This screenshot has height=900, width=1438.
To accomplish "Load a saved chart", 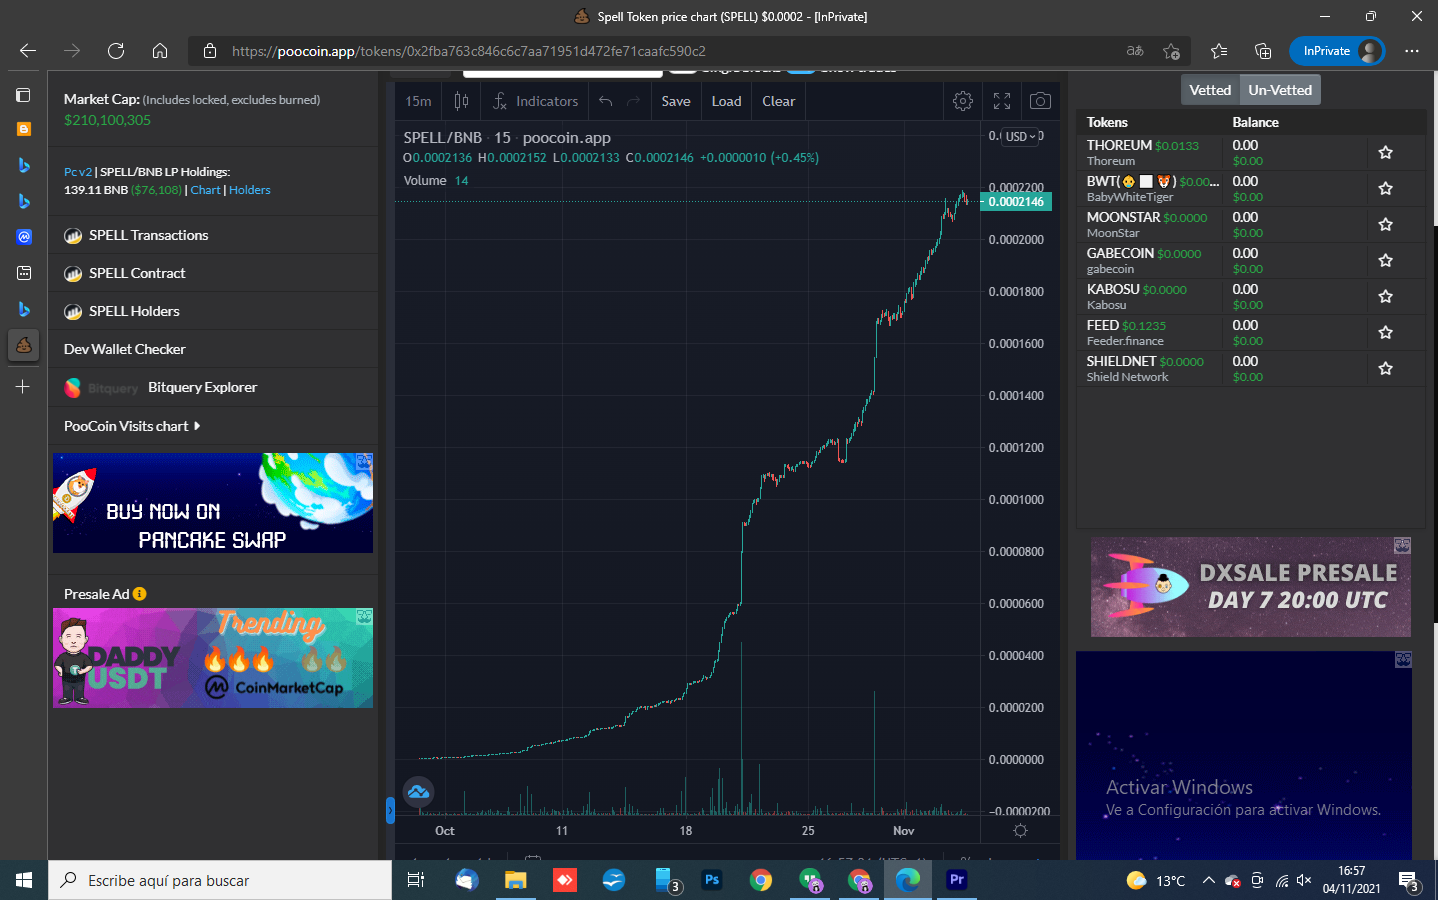I will (726, 101).
